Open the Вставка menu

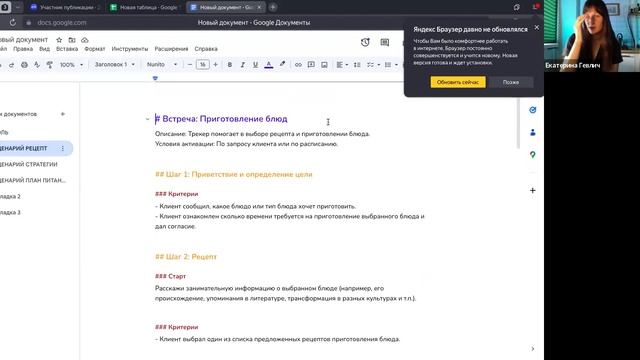pos(67,49)
